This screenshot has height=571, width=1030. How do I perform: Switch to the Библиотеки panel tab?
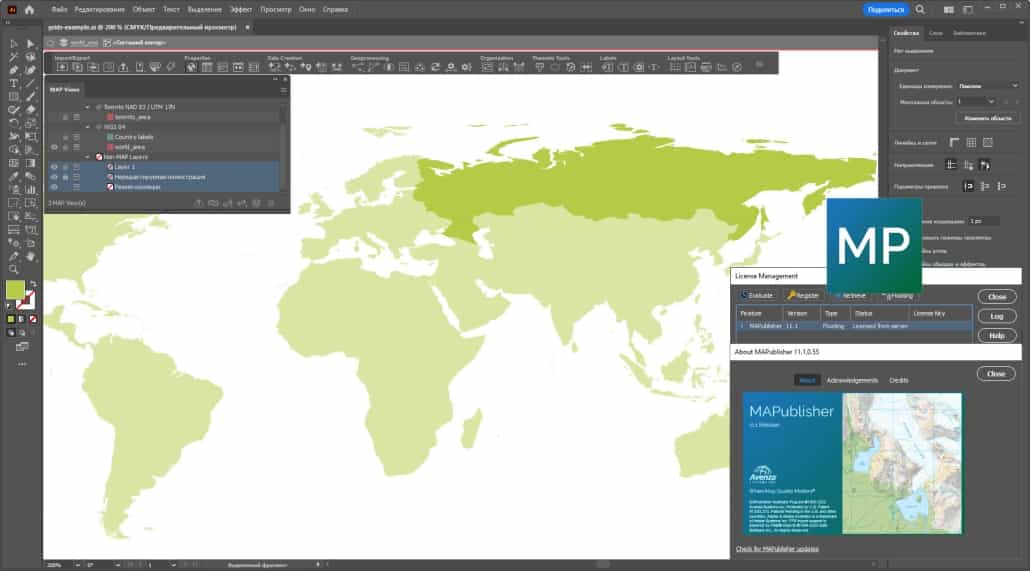(969, 33)
